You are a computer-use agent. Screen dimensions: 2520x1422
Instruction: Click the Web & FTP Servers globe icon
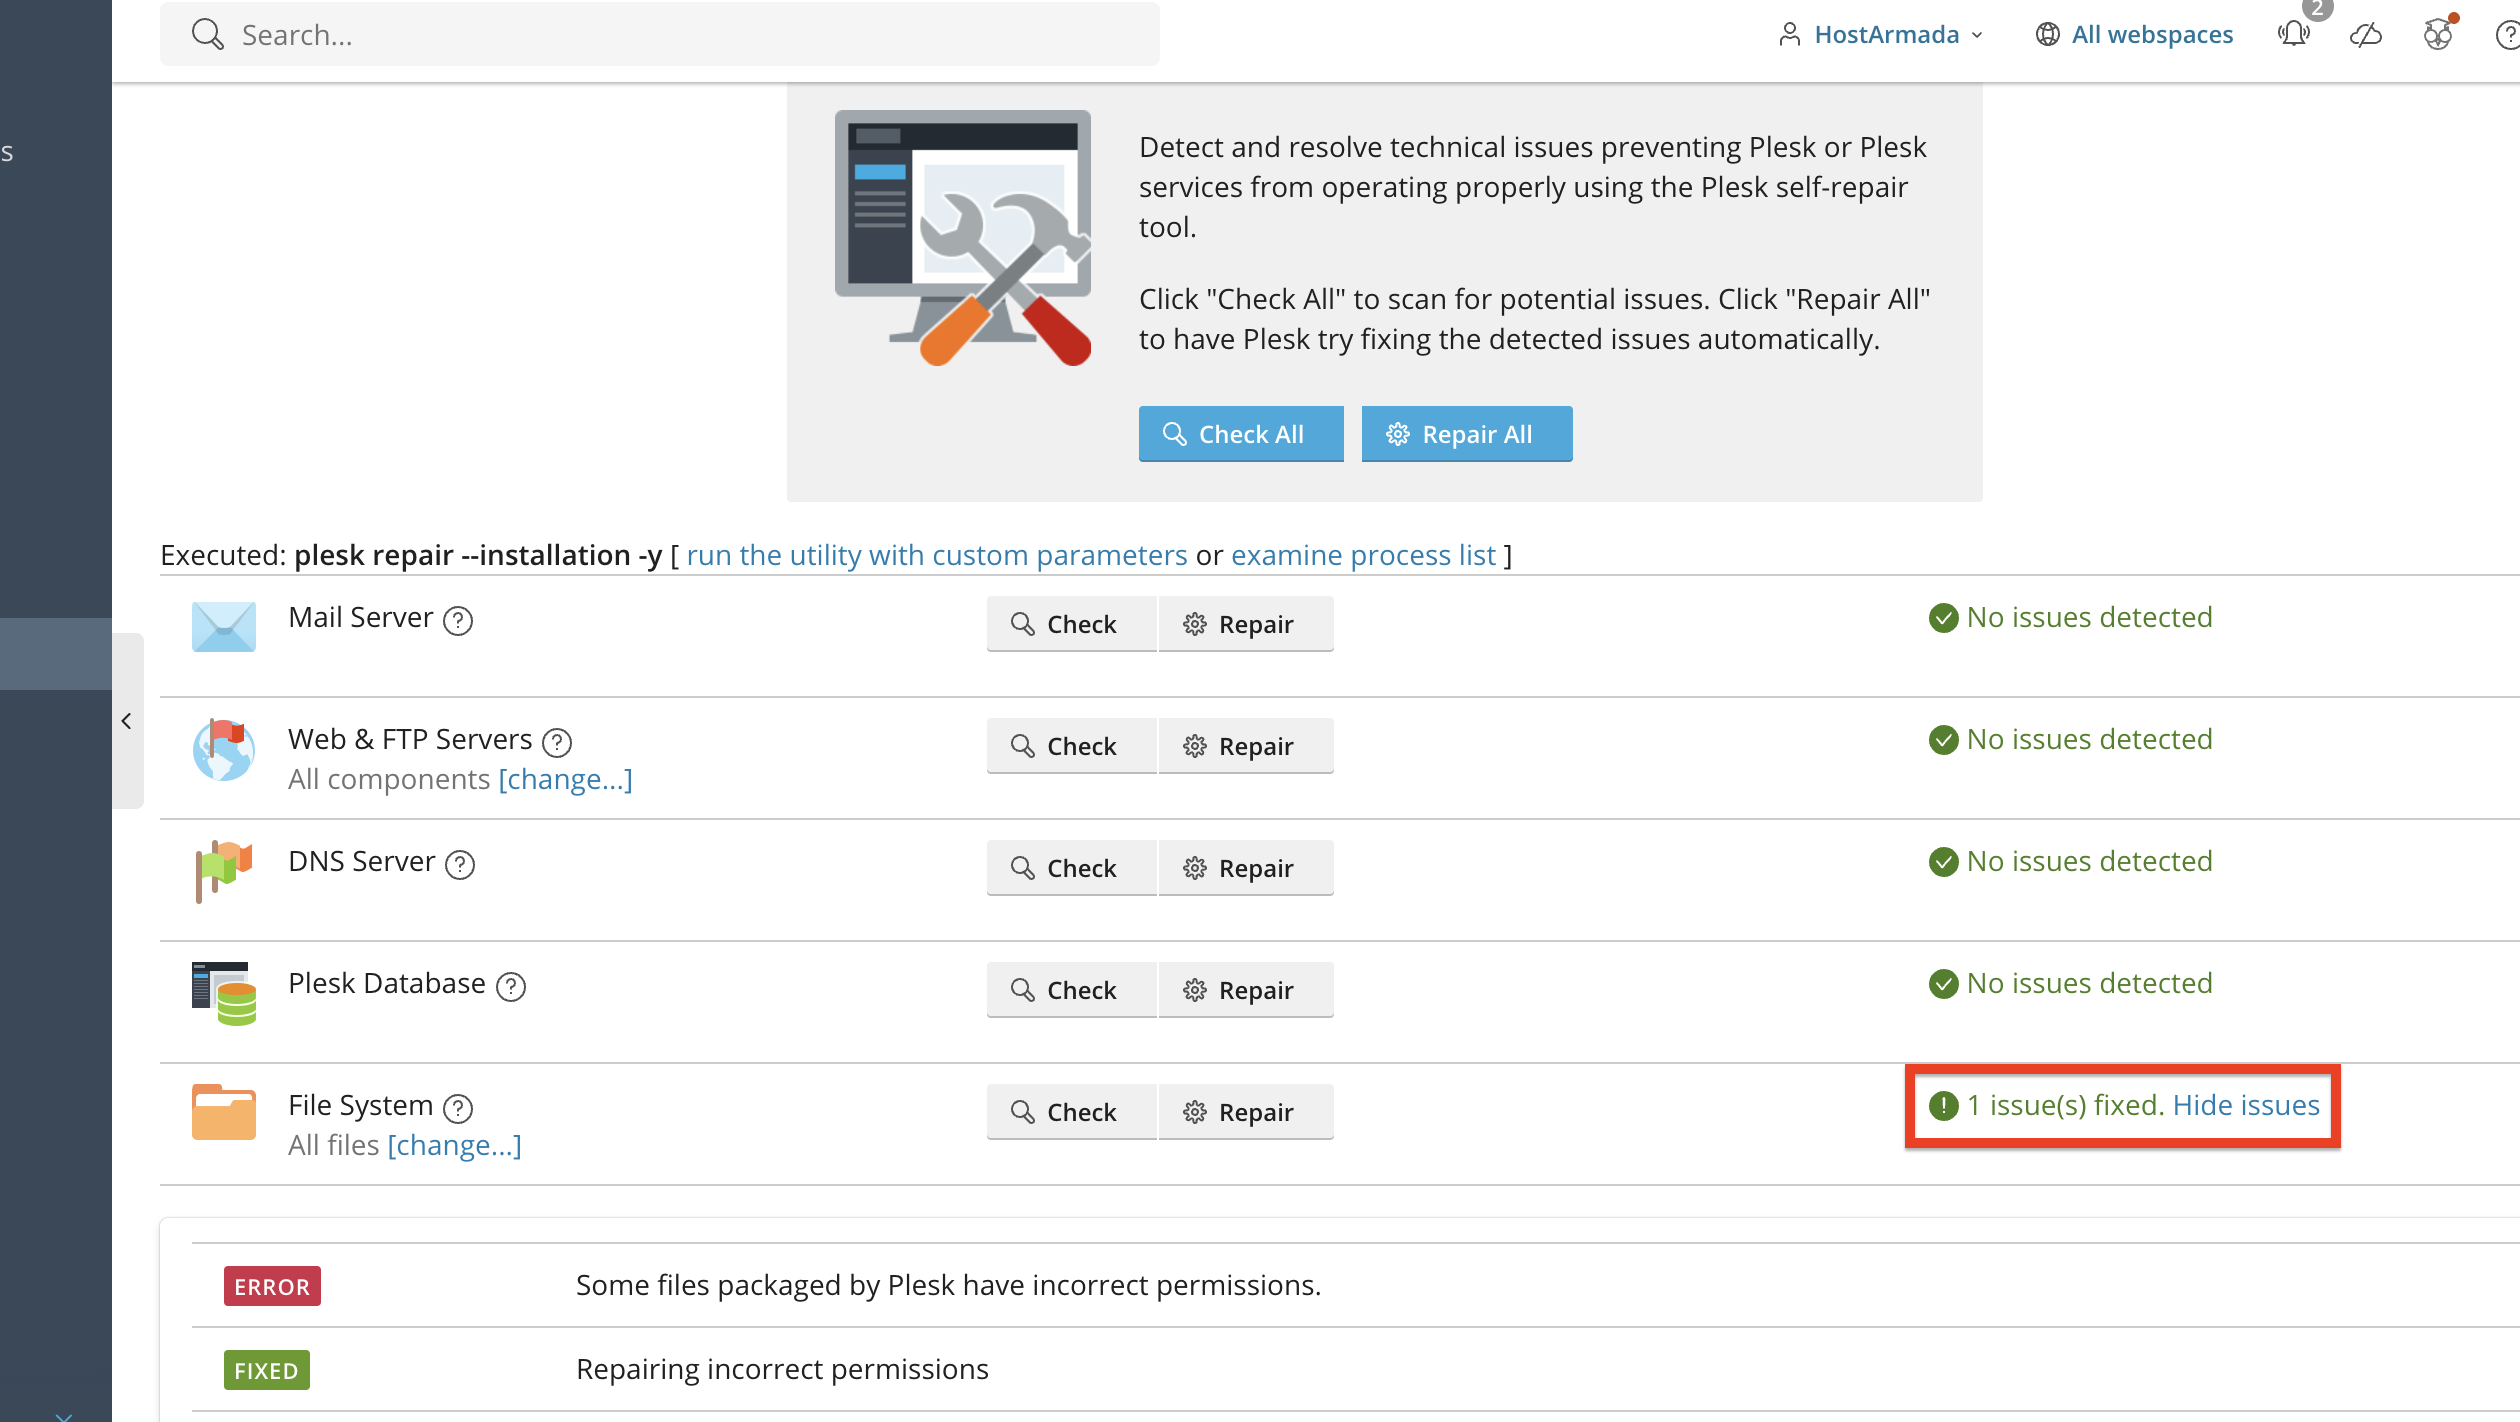pos(223,750)
